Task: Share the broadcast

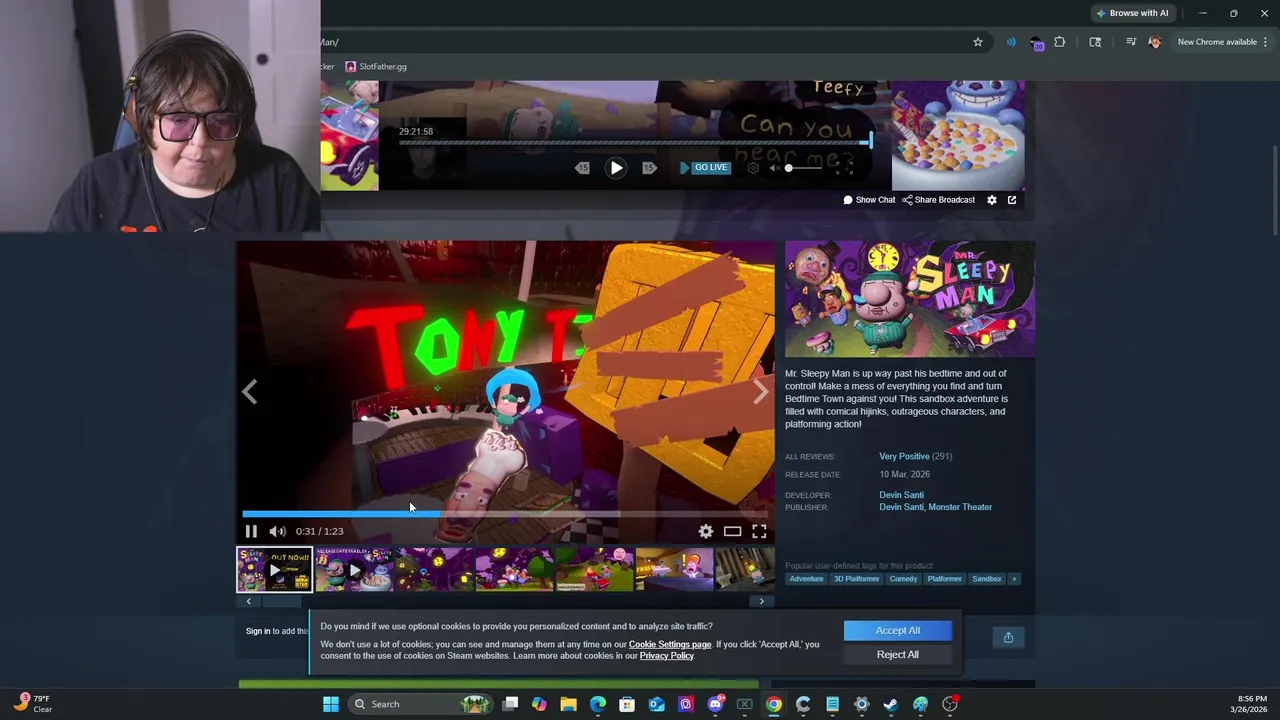Action: (938, 200)
